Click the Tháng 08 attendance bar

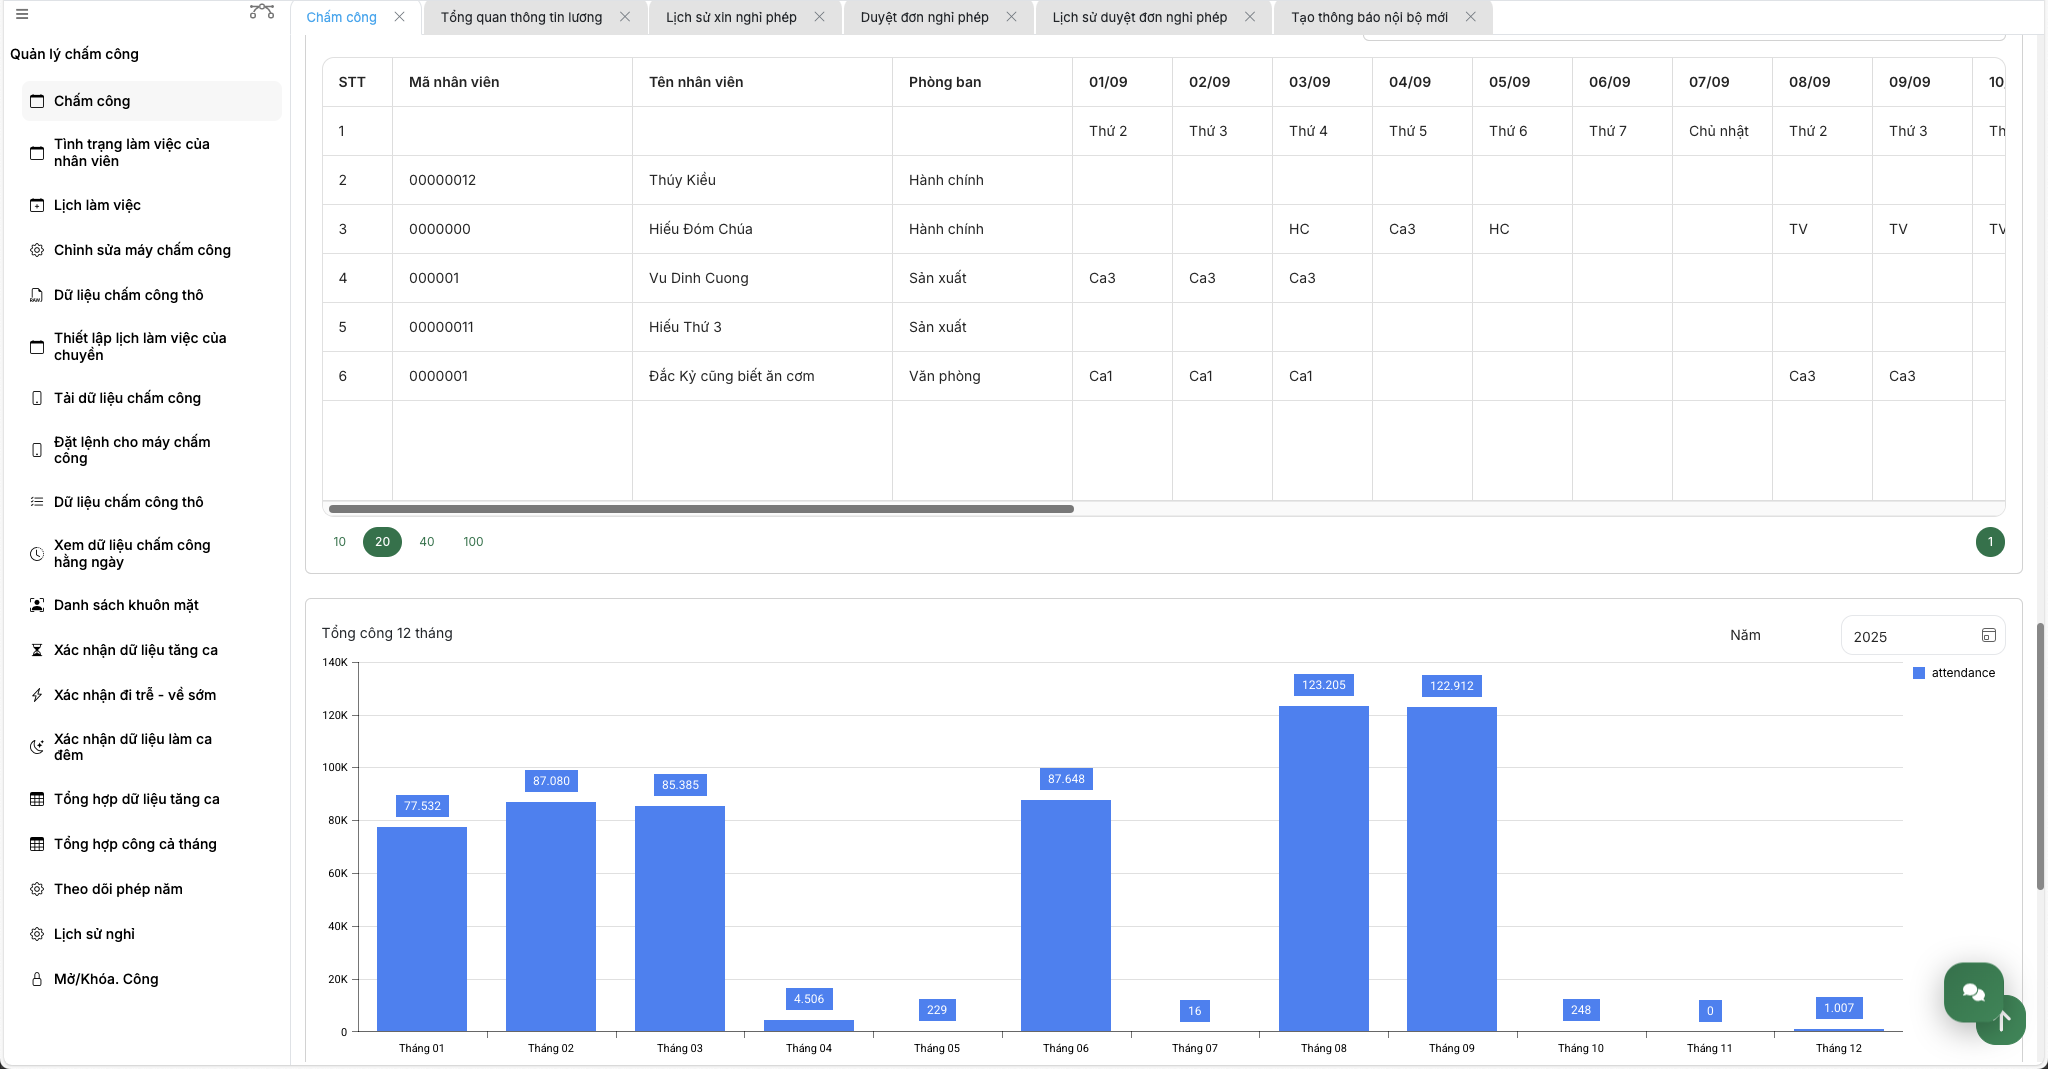[1324, 868]
